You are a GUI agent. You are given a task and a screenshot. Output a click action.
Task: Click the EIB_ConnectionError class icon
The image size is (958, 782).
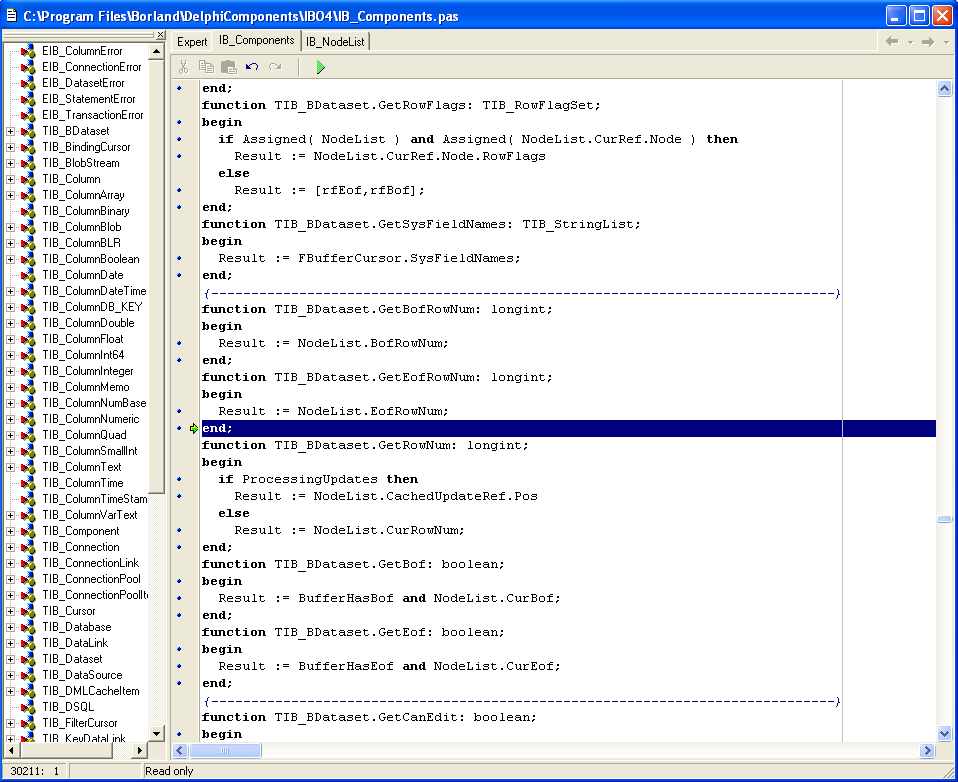pyautogui.click(x=28, y=67)
